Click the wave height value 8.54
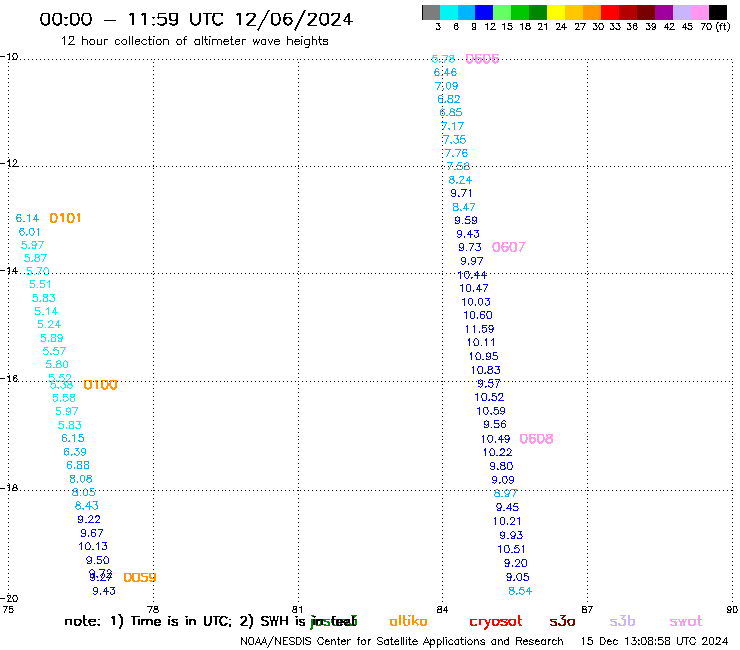The image size is (740, 650). pos(520,591)
